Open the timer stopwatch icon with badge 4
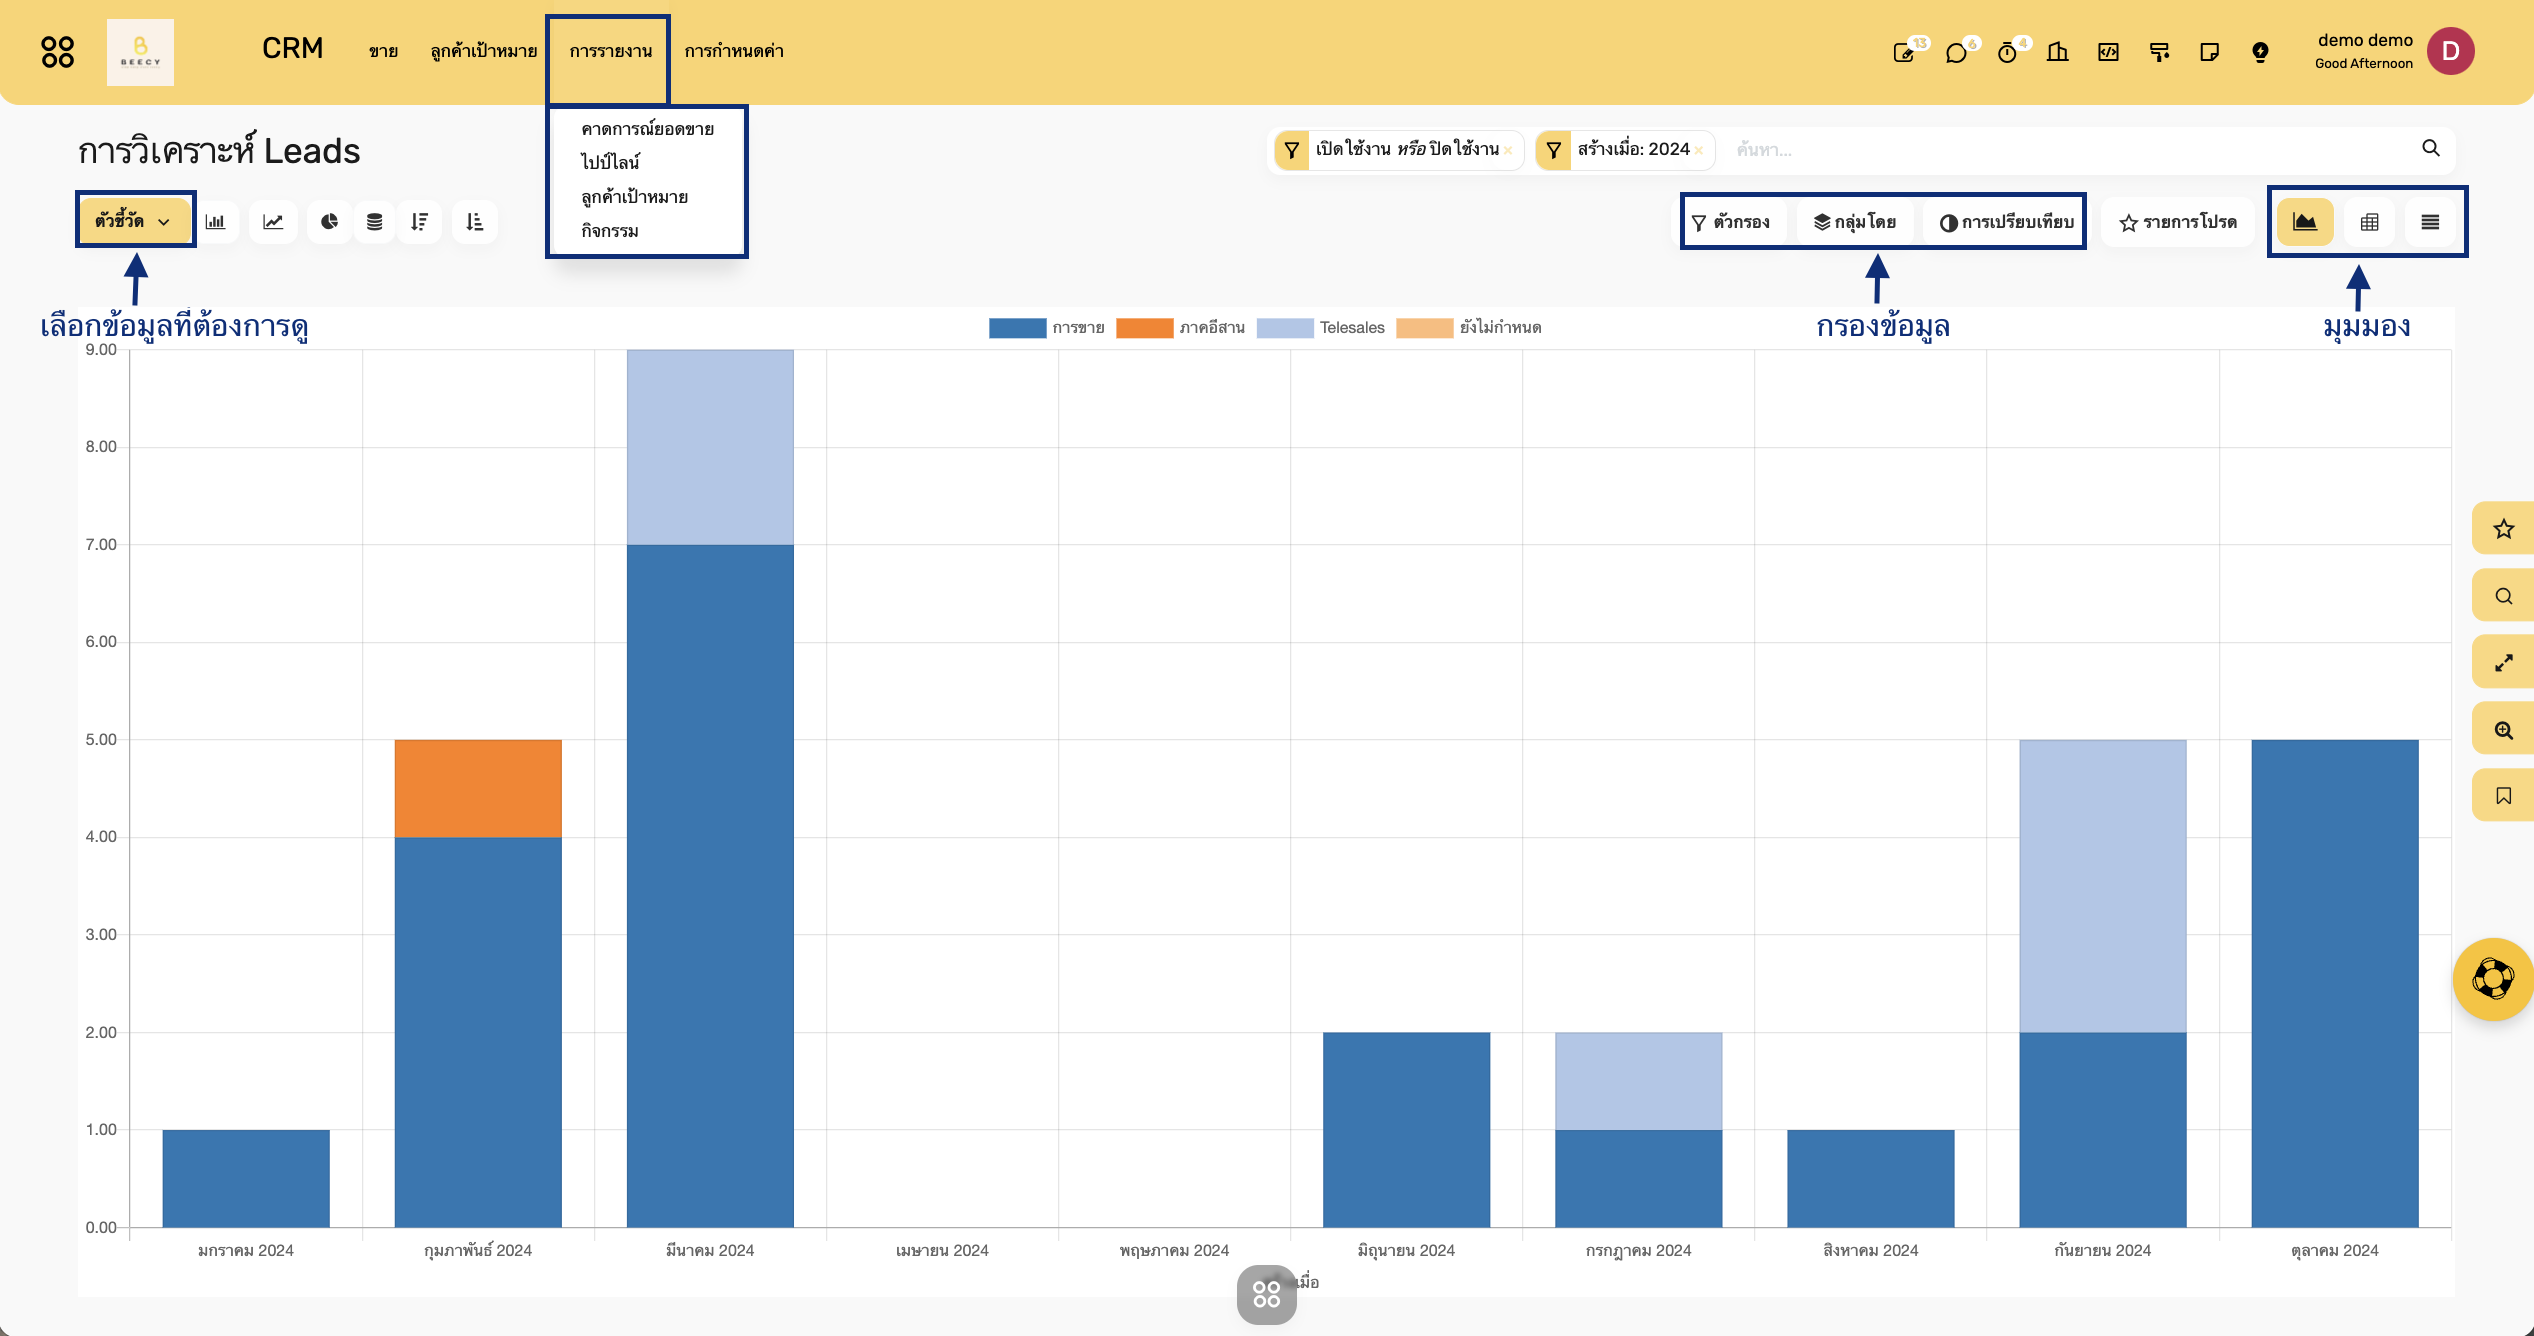The height and width of the screenshot is (1336, 2534). pyautogui.click(x=2008, y=52)
